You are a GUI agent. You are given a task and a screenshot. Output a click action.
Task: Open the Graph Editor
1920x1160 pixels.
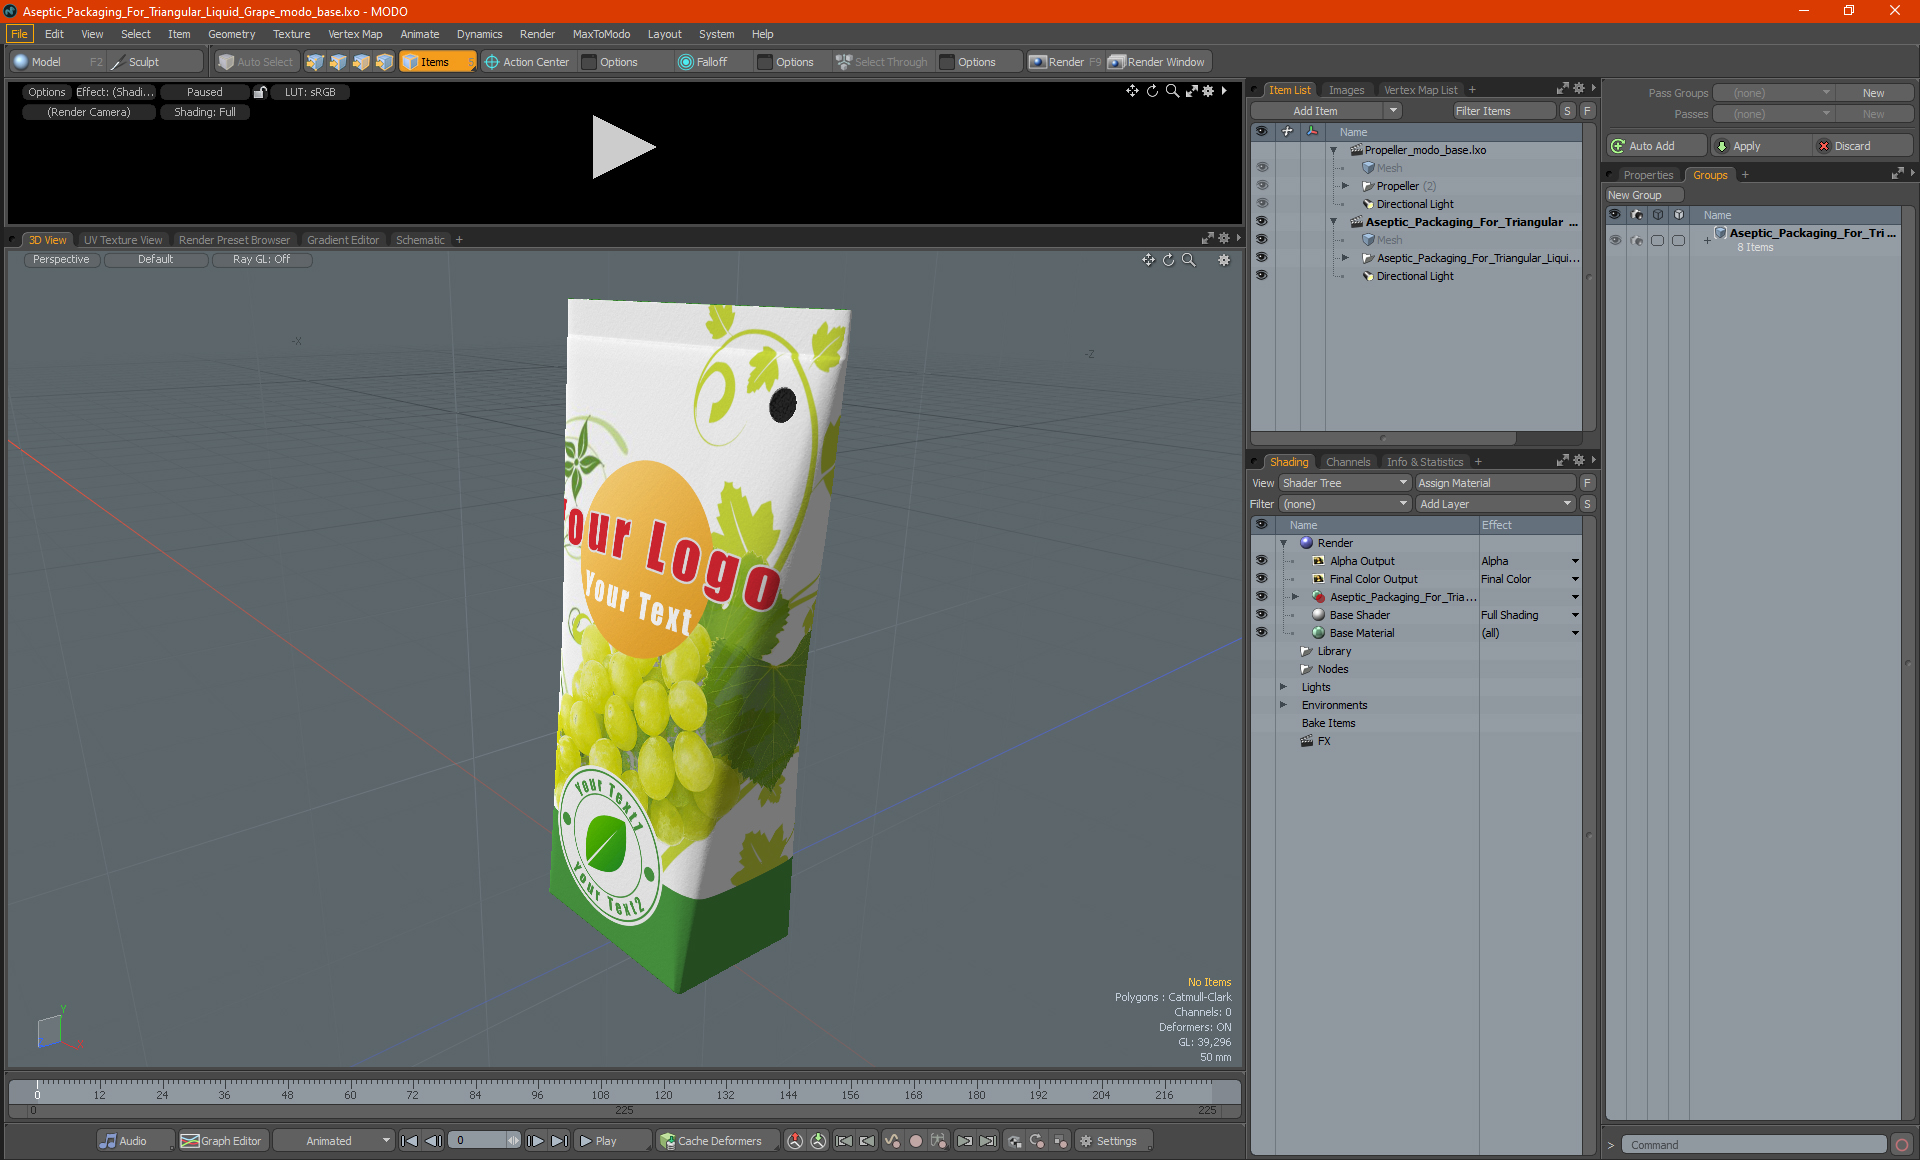[x=222, y=1141]
